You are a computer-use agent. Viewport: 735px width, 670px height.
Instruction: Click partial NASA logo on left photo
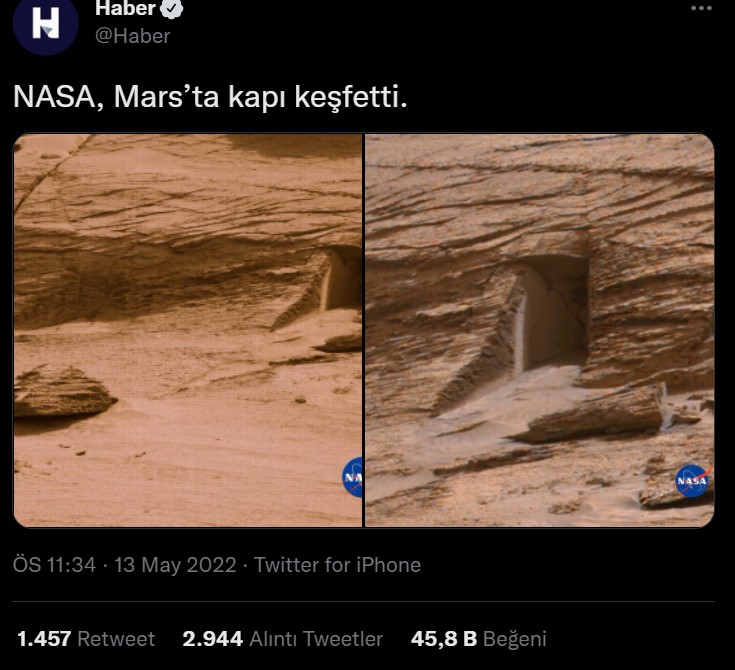point(352,477)
